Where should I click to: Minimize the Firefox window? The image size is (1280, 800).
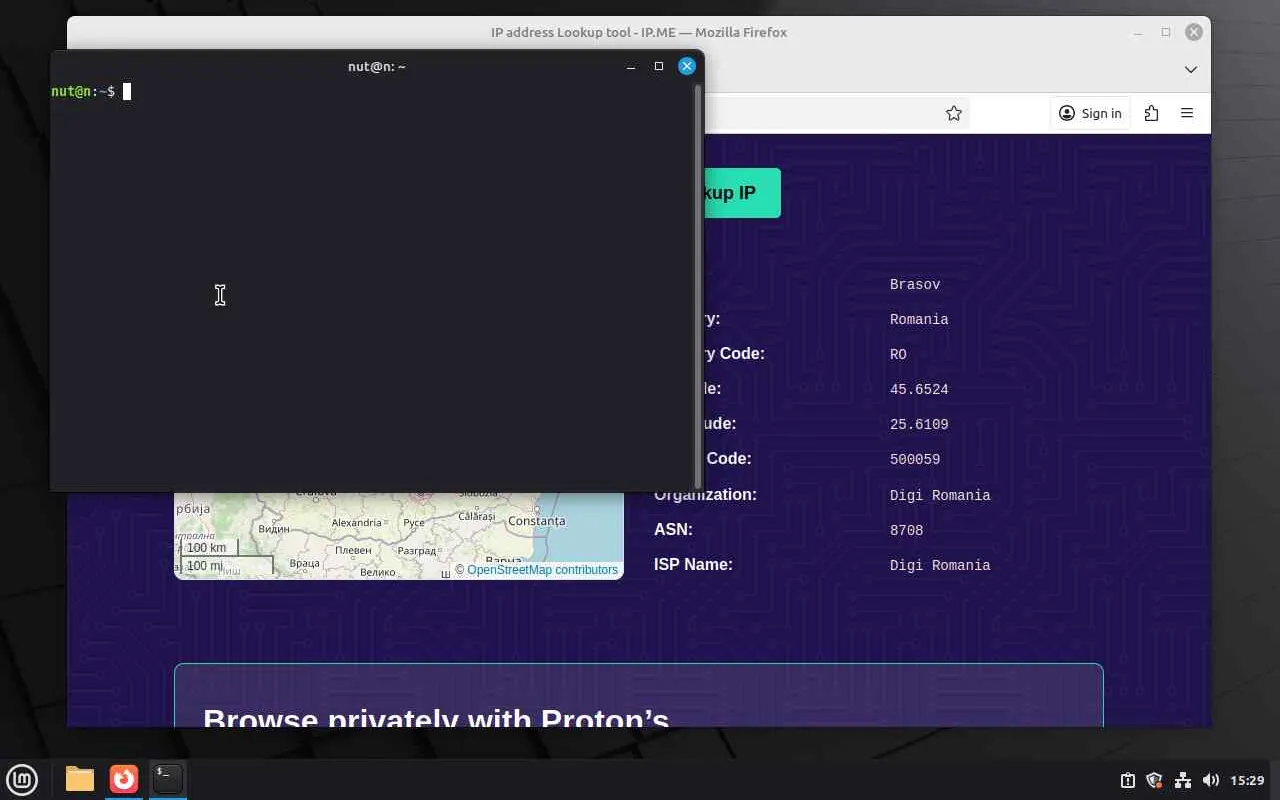(x=1138, y=32)
